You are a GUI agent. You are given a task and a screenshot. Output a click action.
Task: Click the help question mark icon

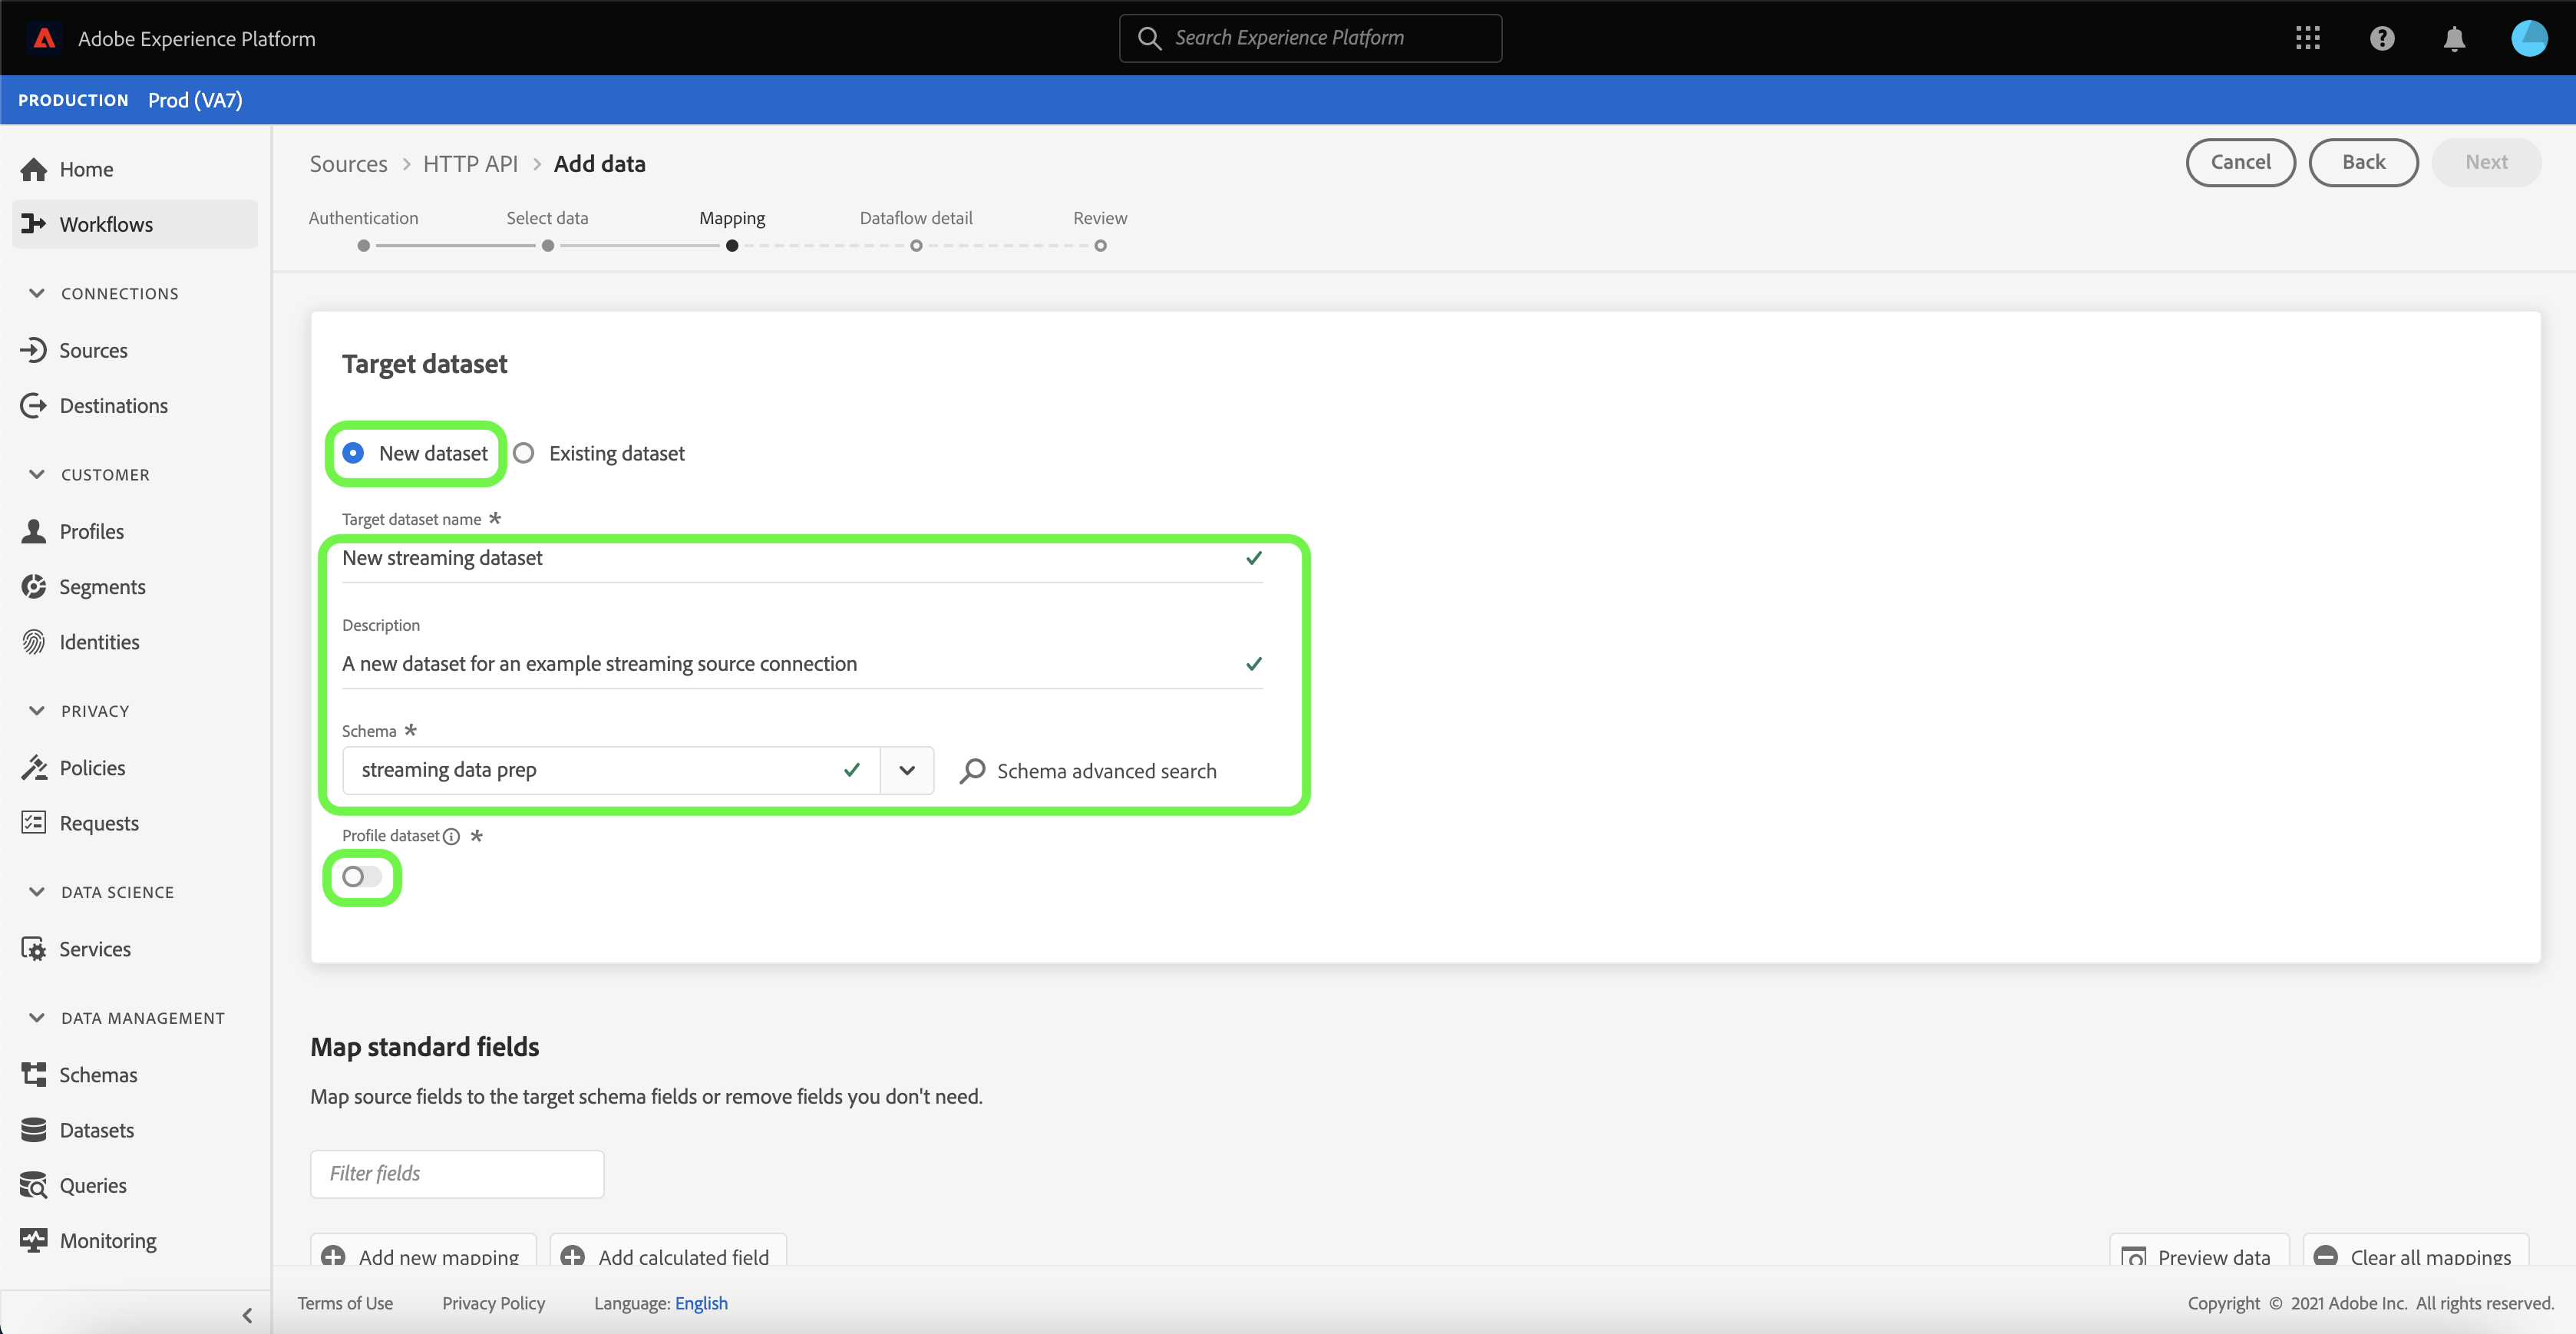pos(2382,38)
